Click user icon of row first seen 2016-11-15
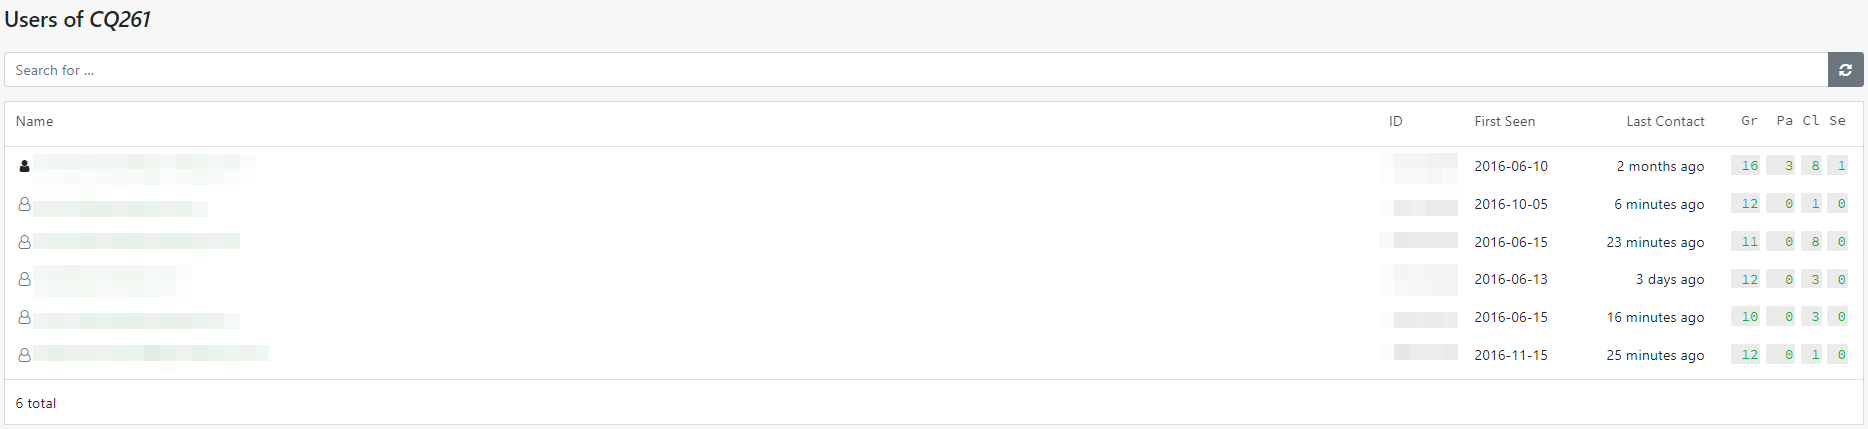The image size is (1868, 429). pos(24,355)
